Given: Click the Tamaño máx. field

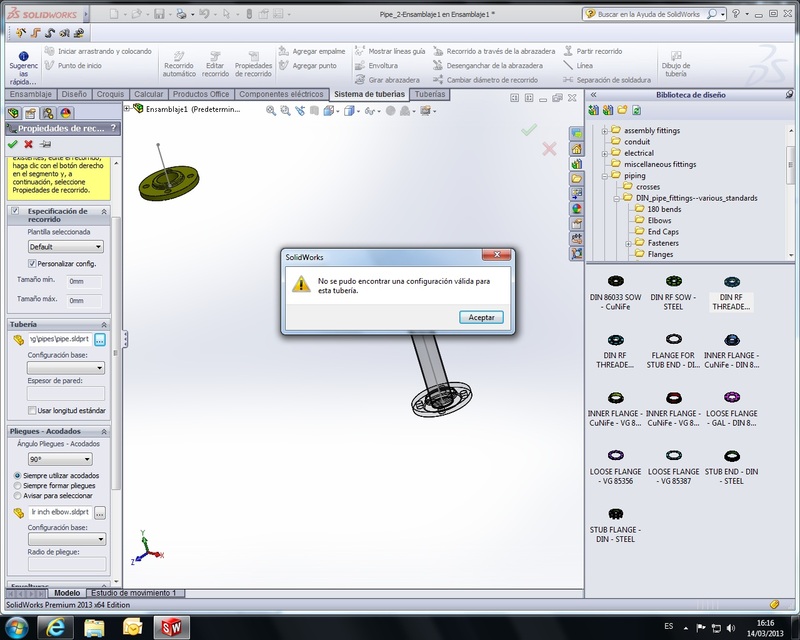Looking at the screenshot, I should 84,301.
